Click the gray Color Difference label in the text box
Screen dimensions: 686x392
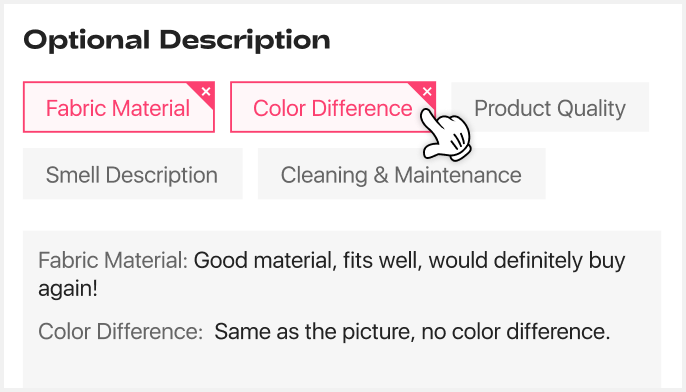point(120,331)
